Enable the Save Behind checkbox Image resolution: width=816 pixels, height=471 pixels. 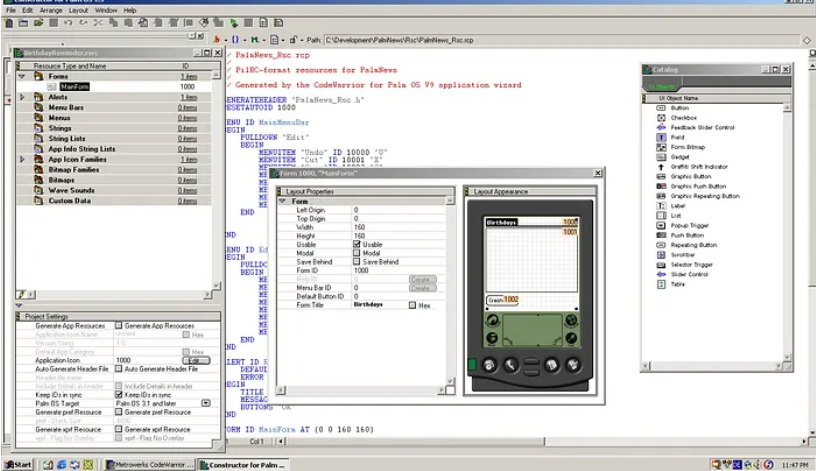357,262
